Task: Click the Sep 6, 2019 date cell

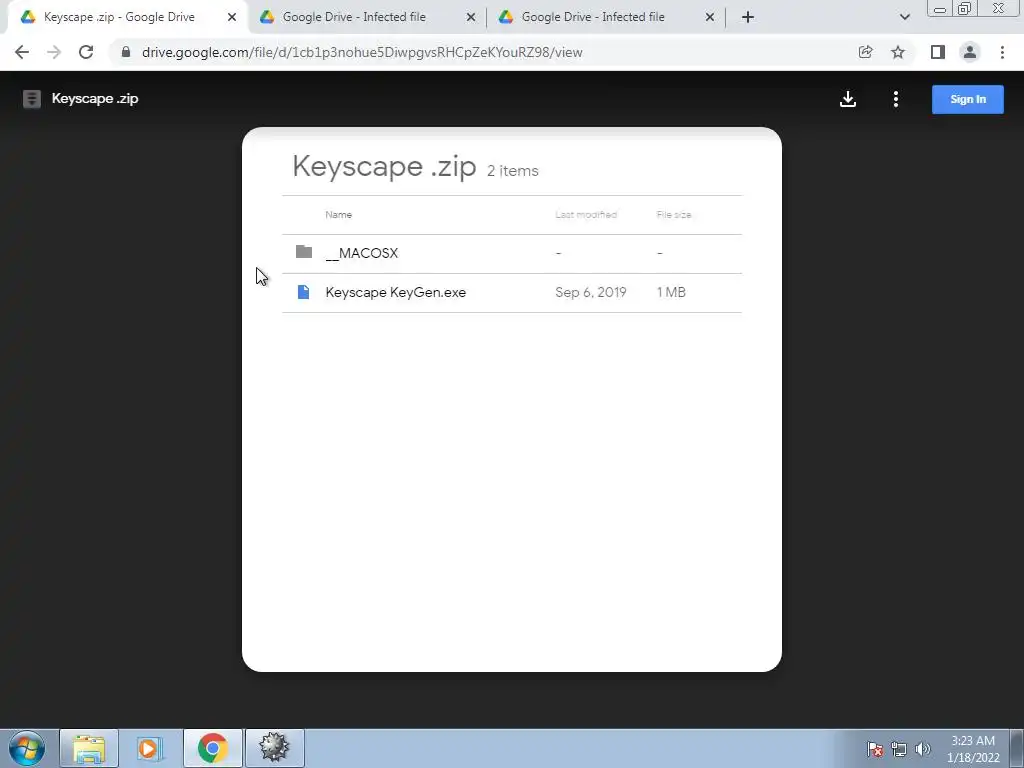Action: [x=590, y=292]
